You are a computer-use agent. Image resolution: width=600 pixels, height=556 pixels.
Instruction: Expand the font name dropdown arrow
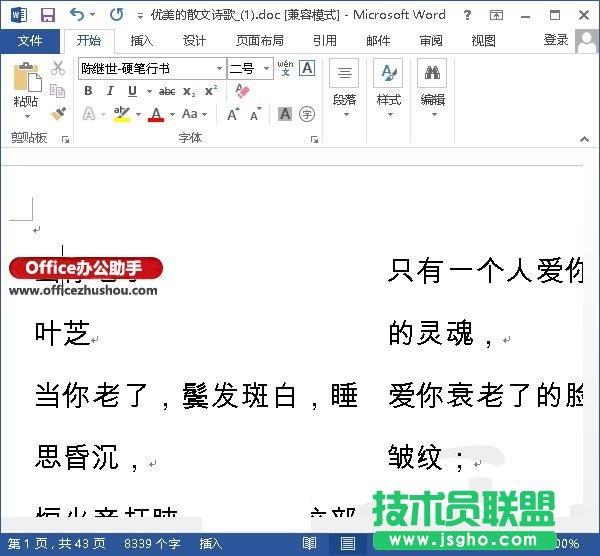(x=220, y=69)
